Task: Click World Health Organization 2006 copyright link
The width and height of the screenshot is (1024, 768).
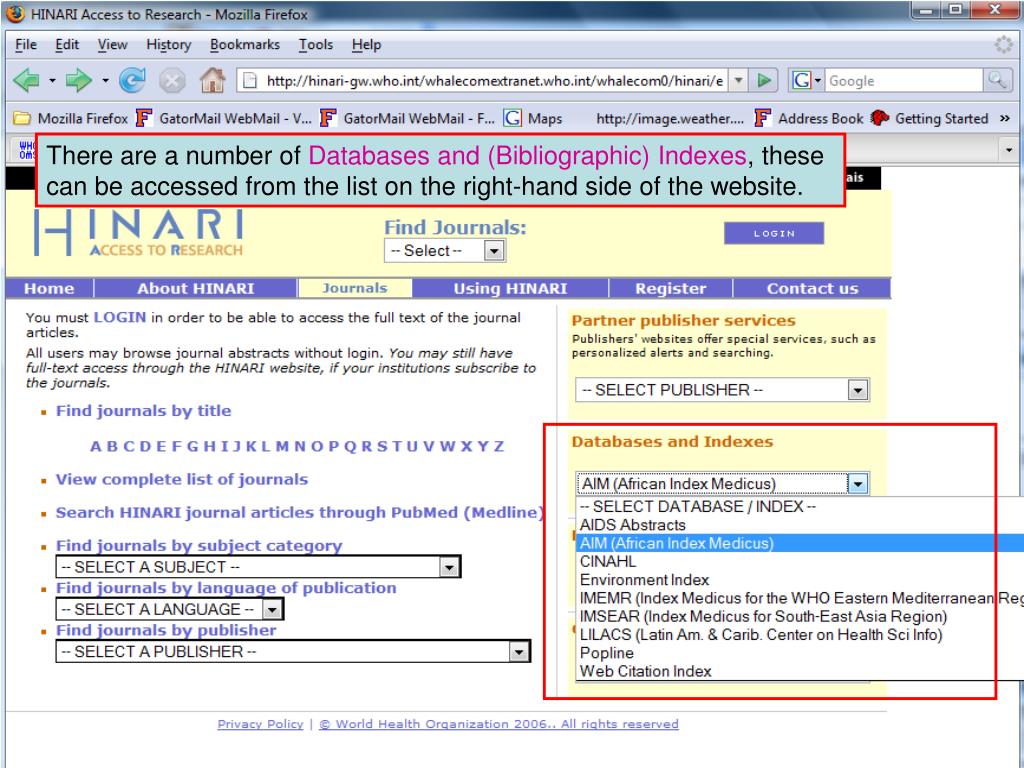Action: coord(499,724)
